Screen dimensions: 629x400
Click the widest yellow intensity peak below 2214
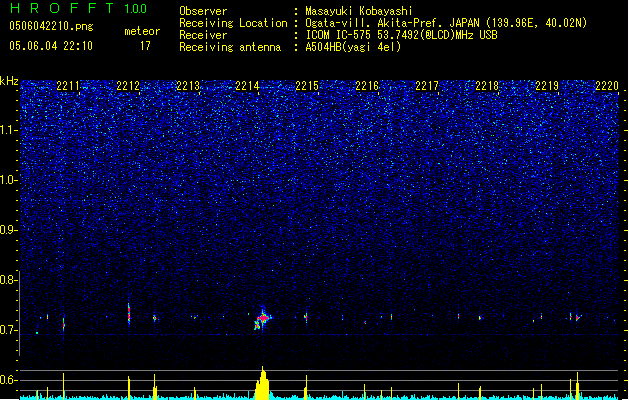pyautogui.click(x=262, y=383)
